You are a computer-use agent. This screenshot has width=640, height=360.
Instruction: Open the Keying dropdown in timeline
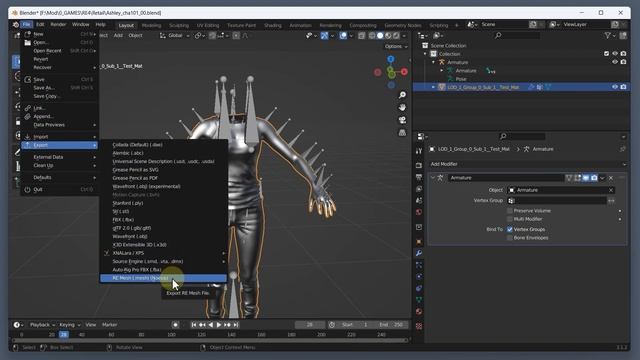(x=70, y=325)
